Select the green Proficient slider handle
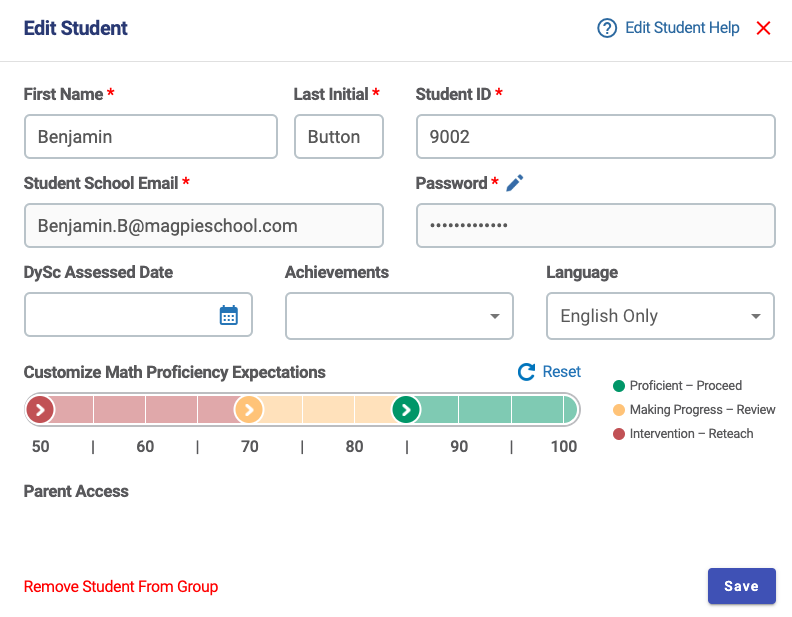This screenshot has height=617, width=792. click(406, 409)
